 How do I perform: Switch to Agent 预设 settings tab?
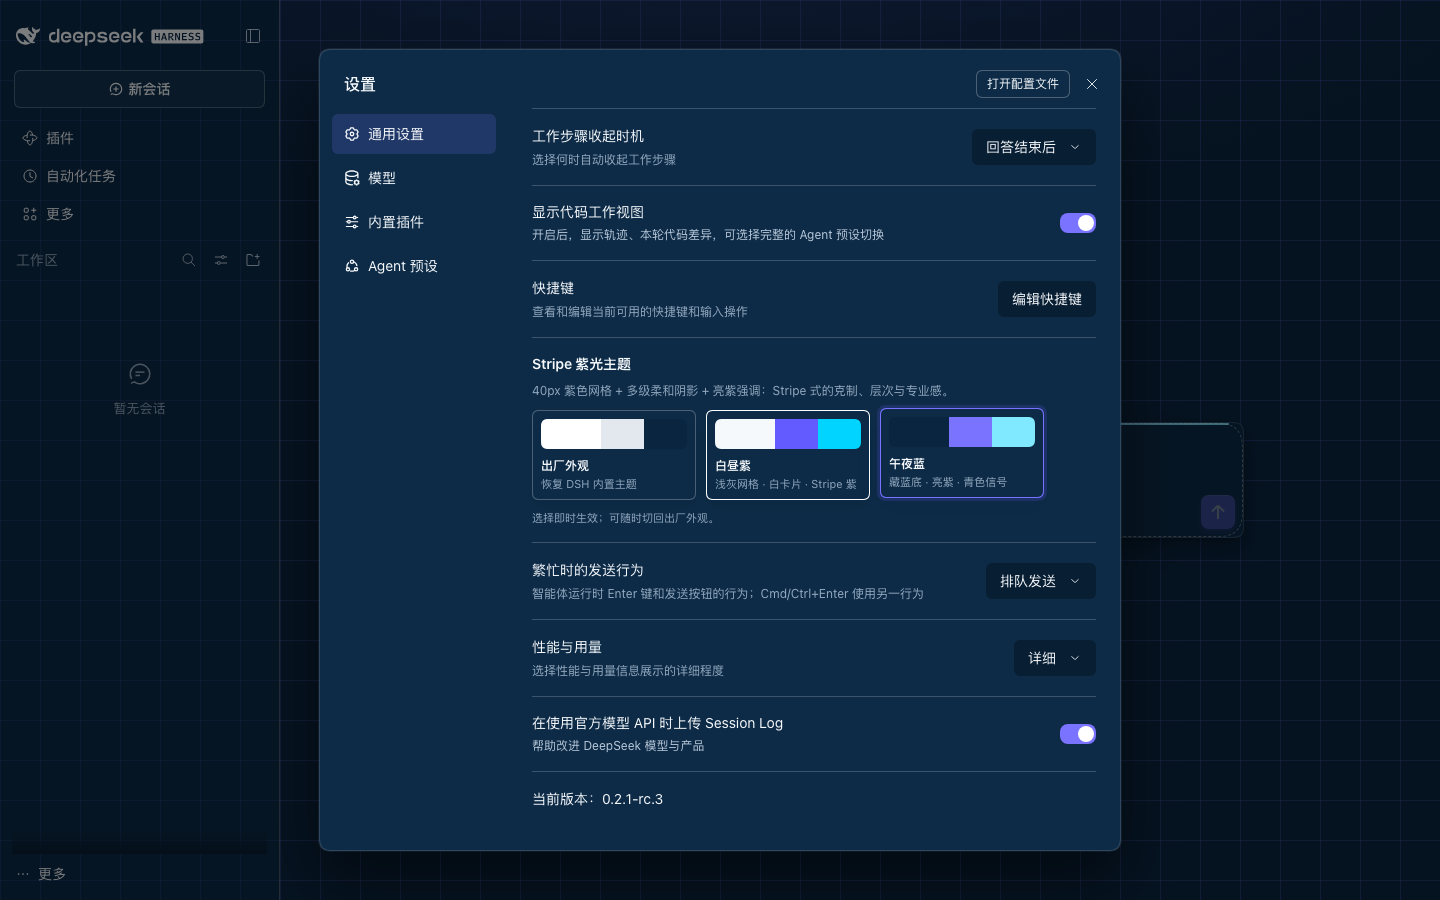point(414,266)
